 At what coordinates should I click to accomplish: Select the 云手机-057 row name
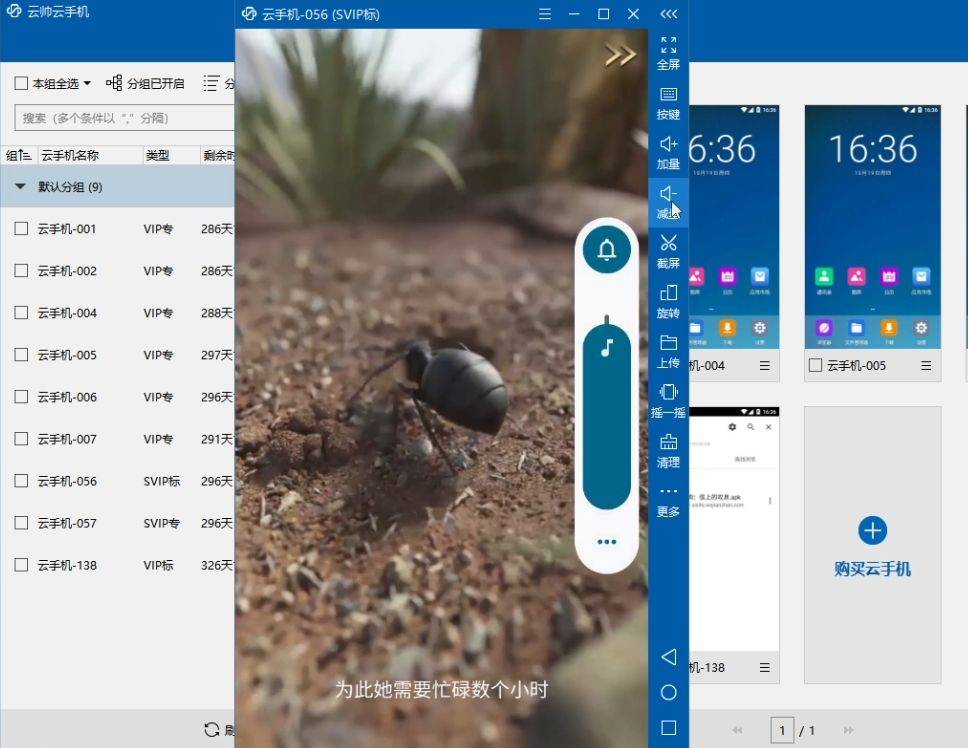pos(67,523)
